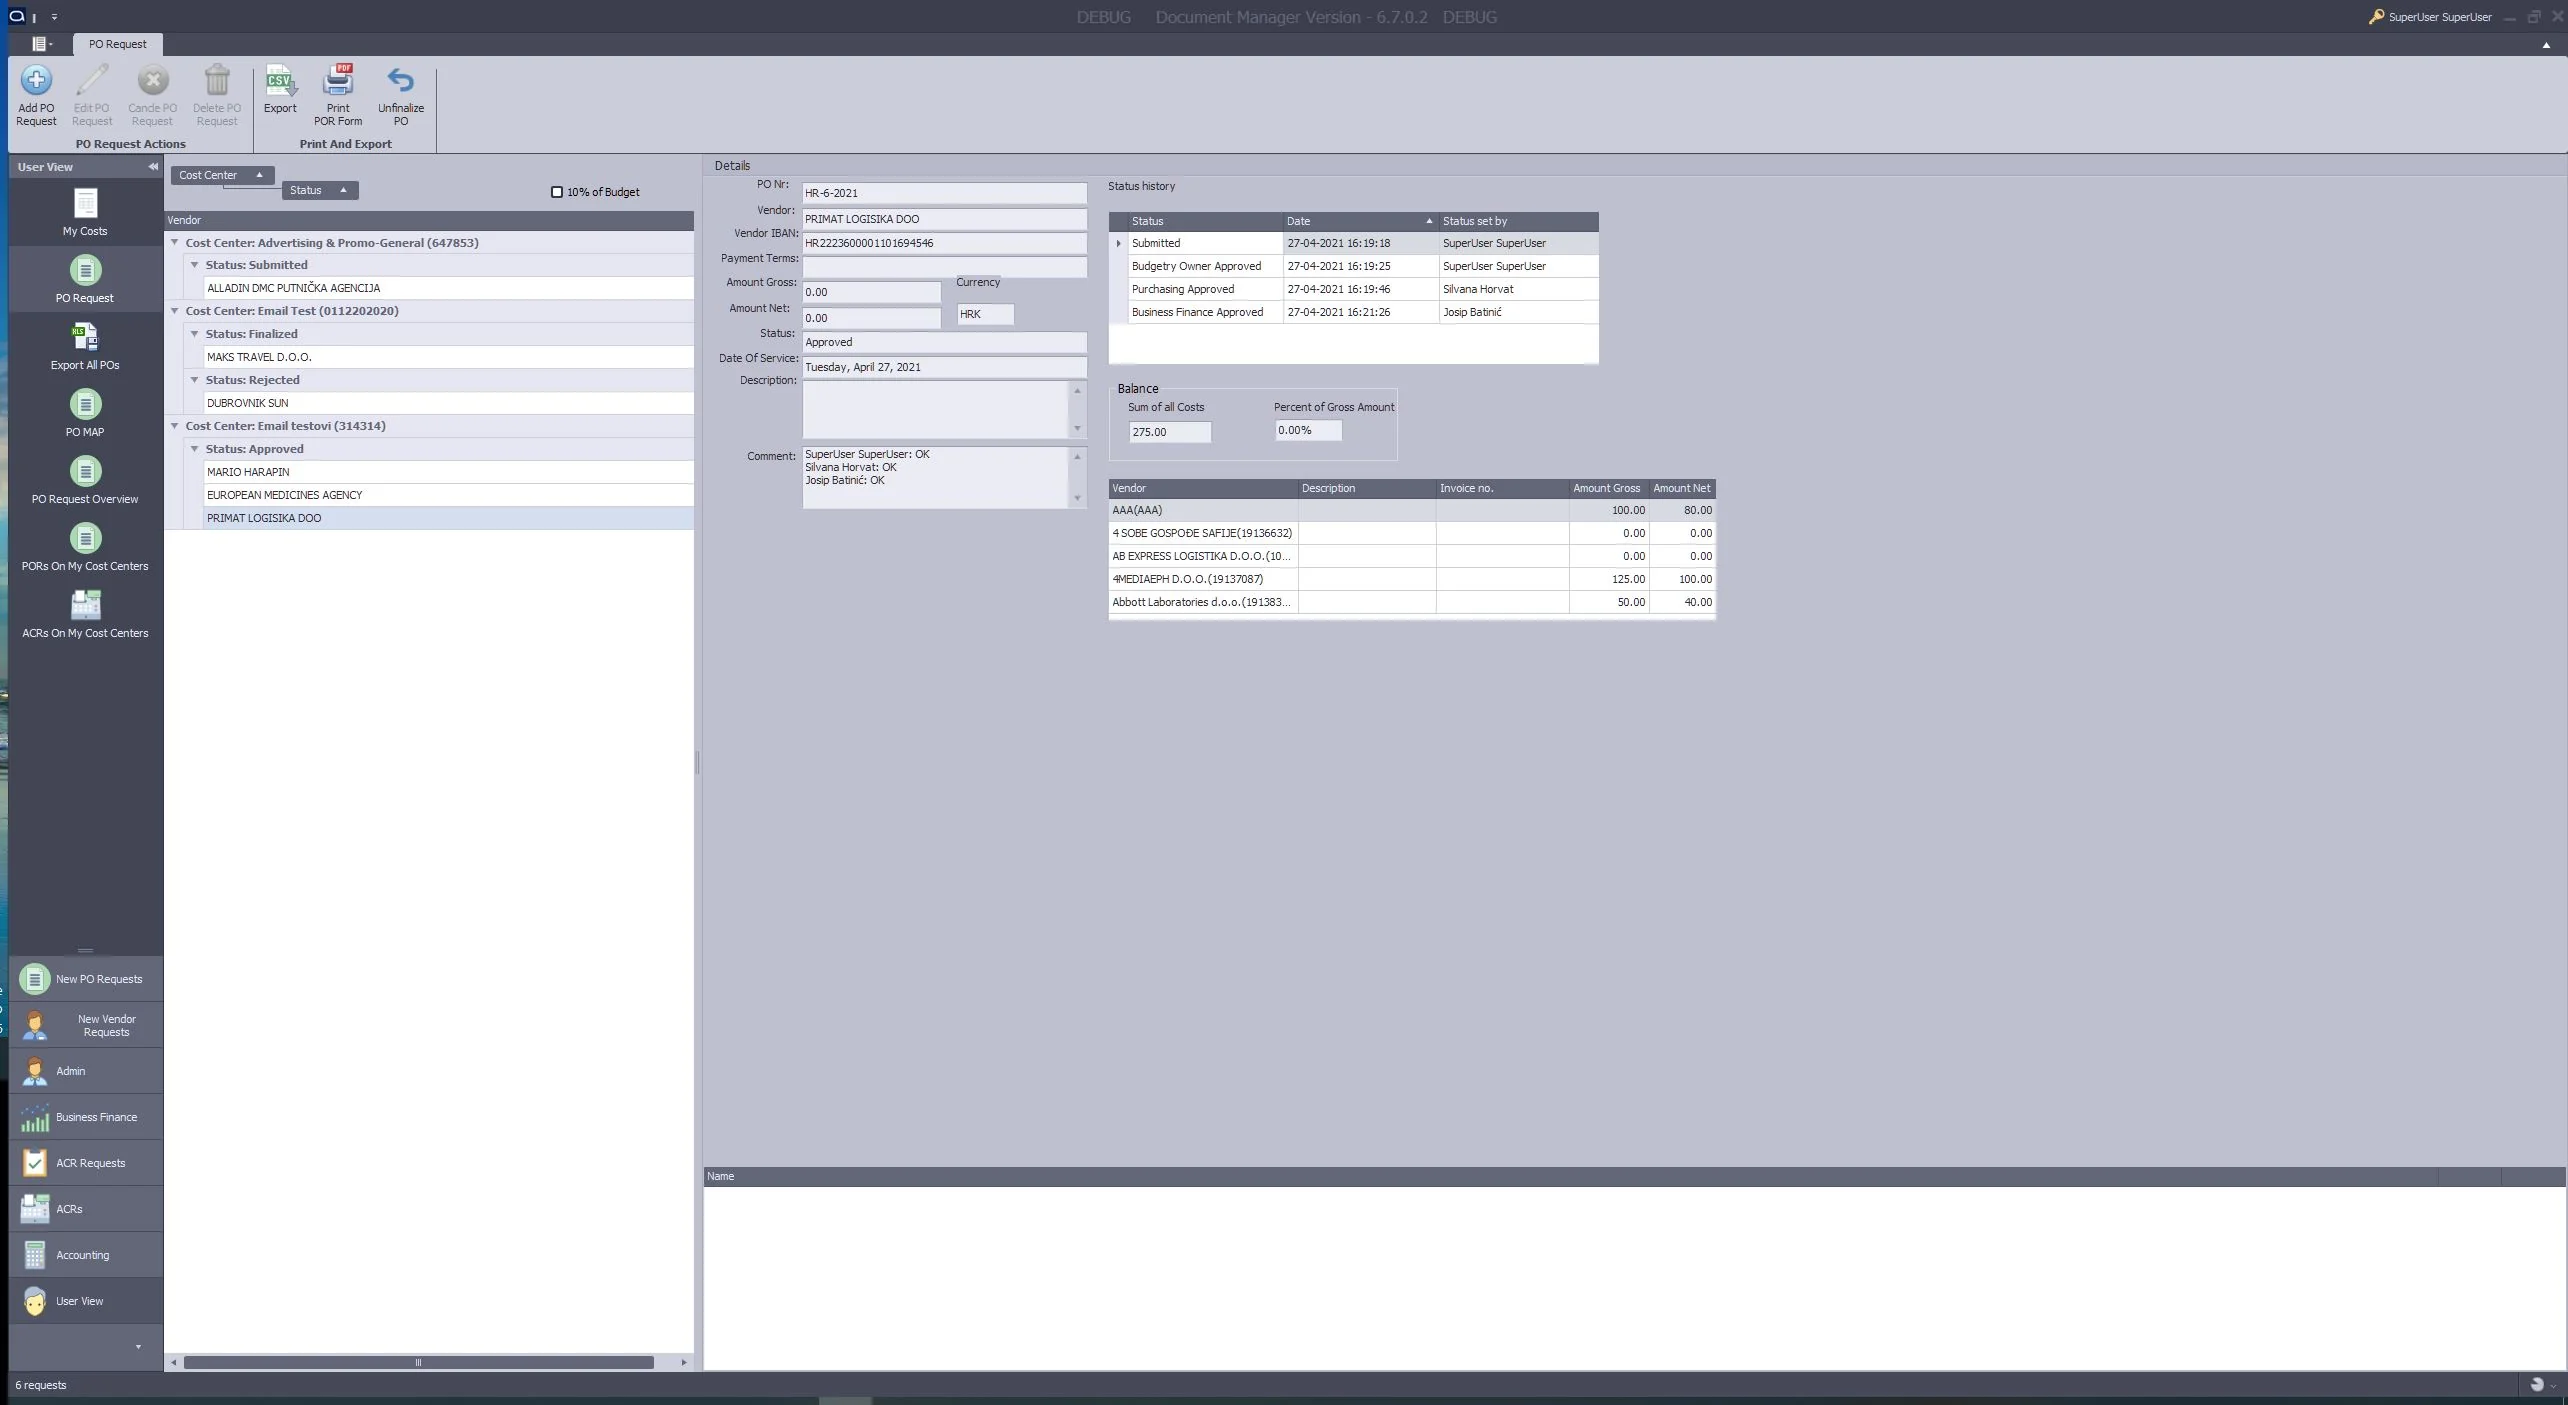Image resolution: width=2568 pixels, height=1405 pixels.
Task: Open the PO MAP sidebar icon
Action: (85, 405)
